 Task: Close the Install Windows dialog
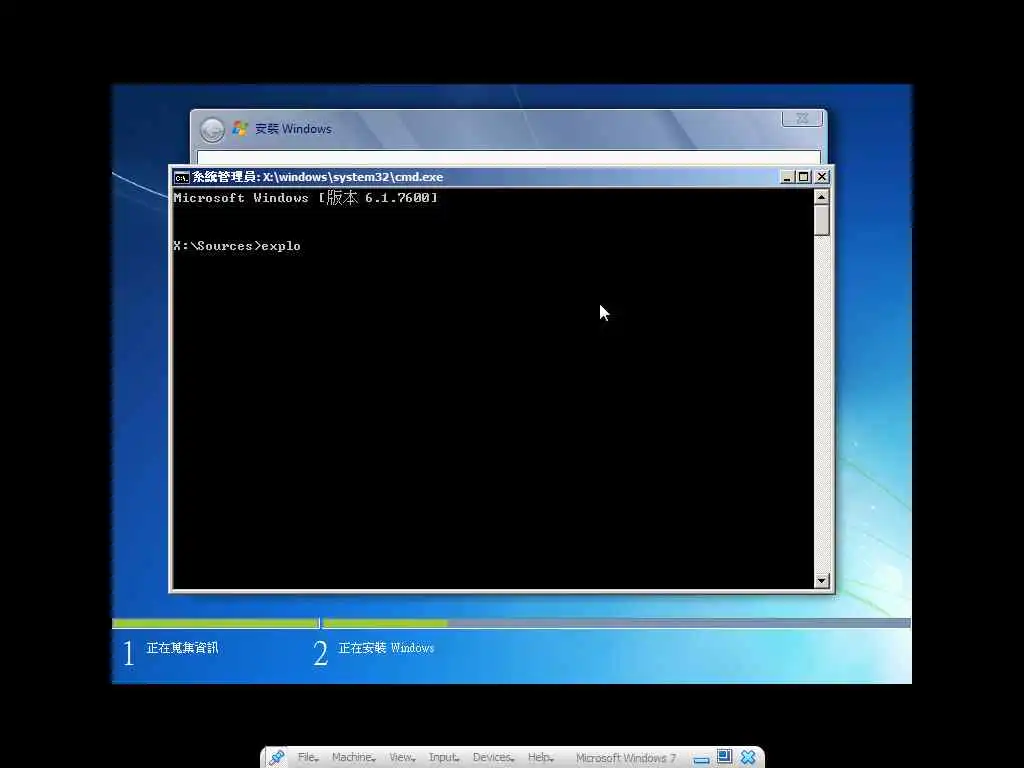tap(802, 118)
